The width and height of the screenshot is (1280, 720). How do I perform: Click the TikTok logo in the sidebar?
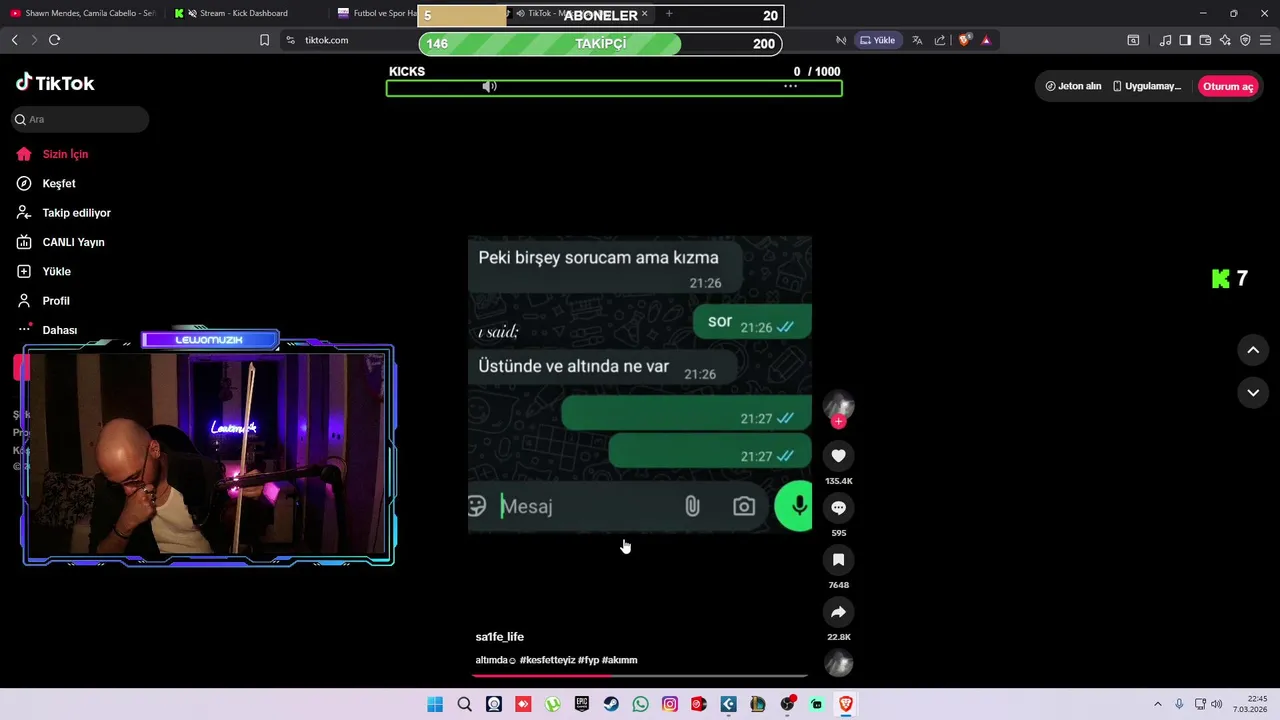coord(55,83)
